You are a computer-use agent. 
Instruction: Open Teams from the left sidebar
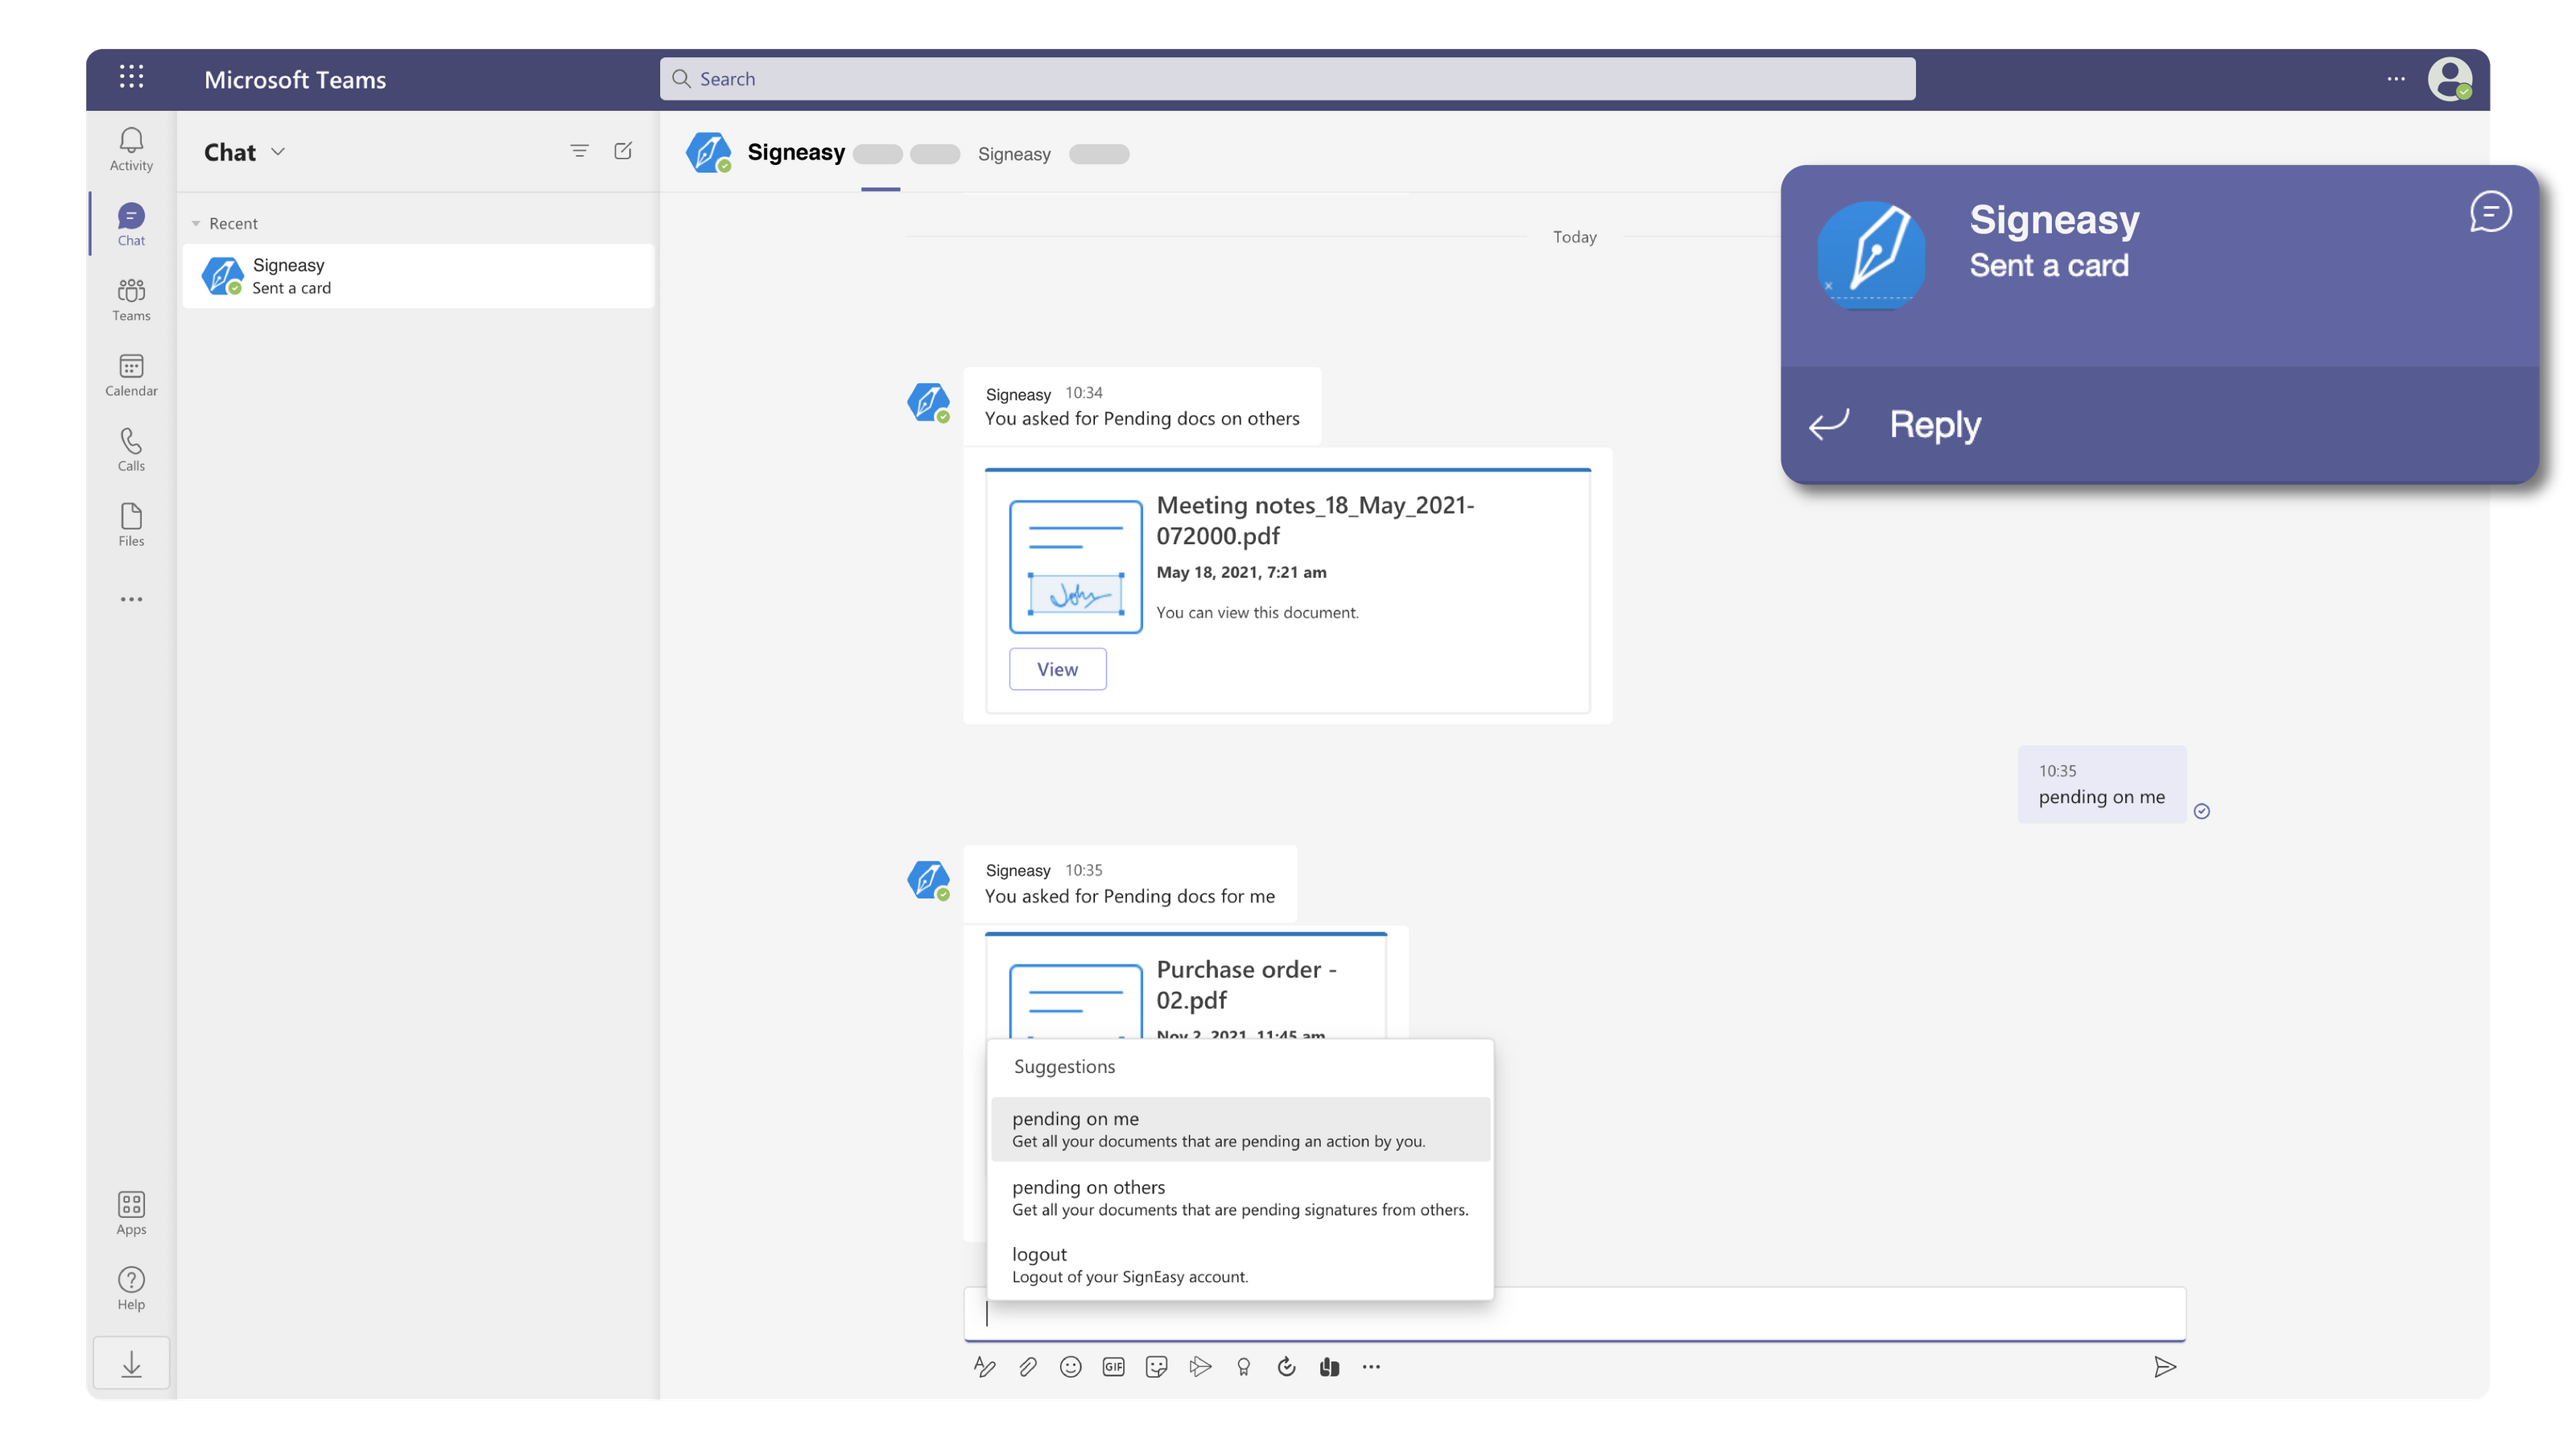[131, 298]
